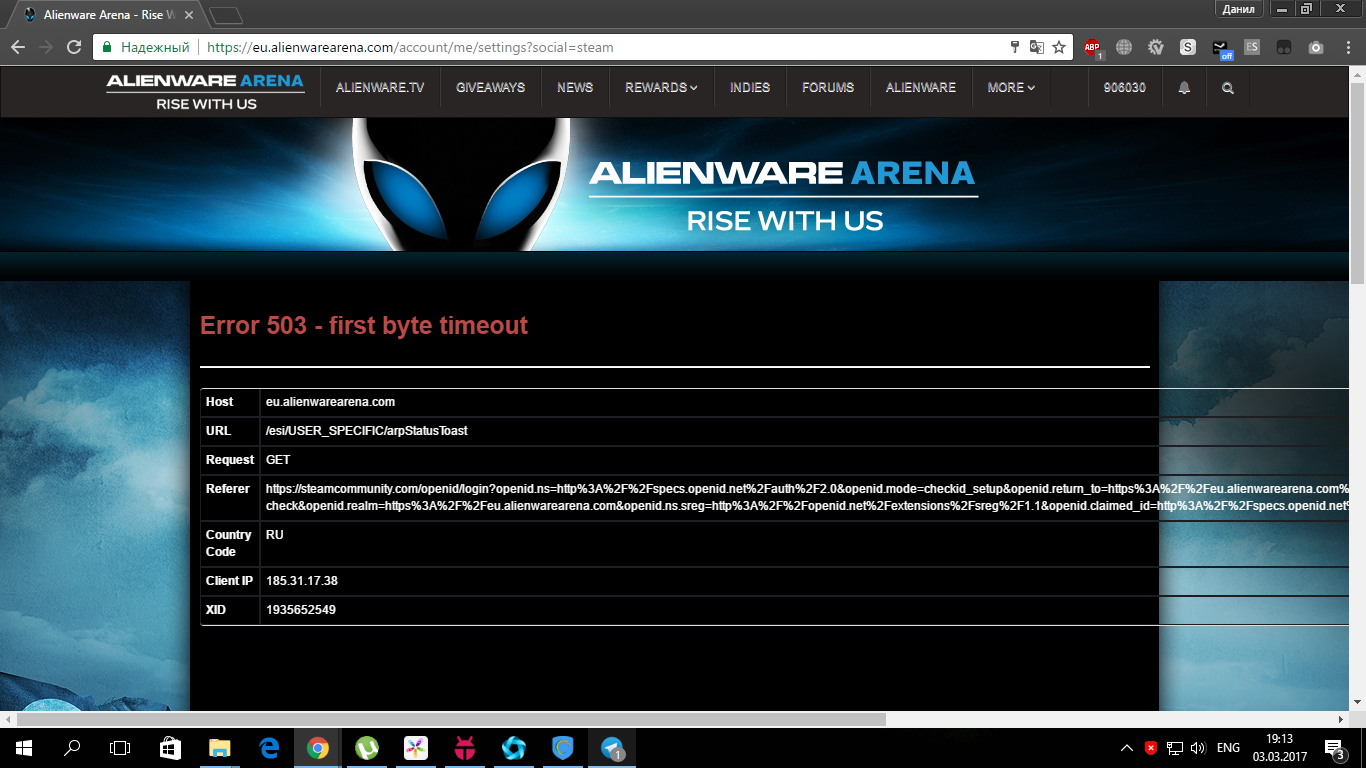Open File Explorer from taskbar

219,747
